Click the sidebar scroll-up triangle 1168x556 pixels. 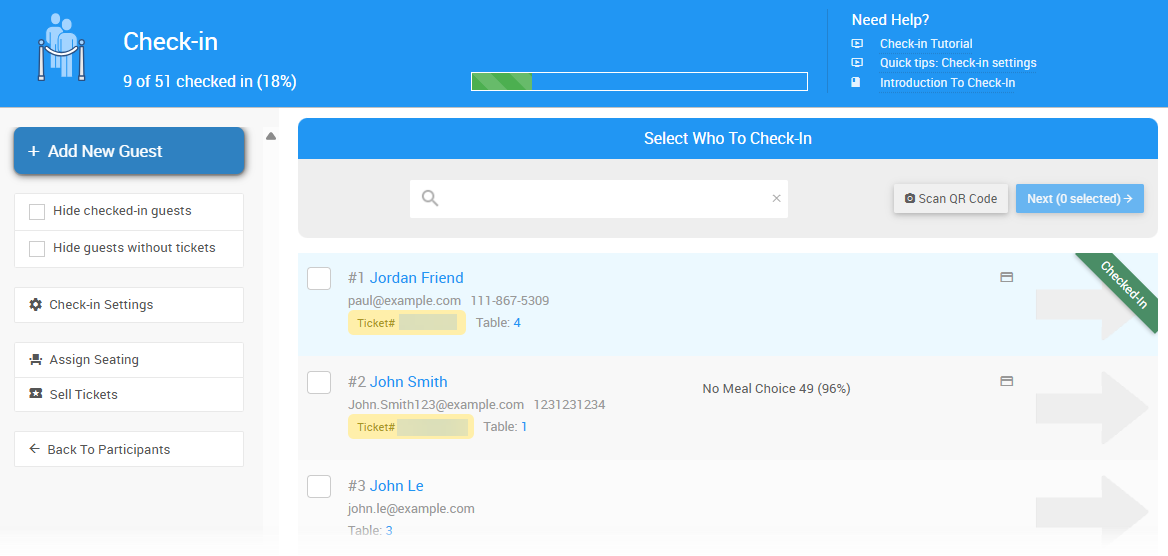click(271, 136)
